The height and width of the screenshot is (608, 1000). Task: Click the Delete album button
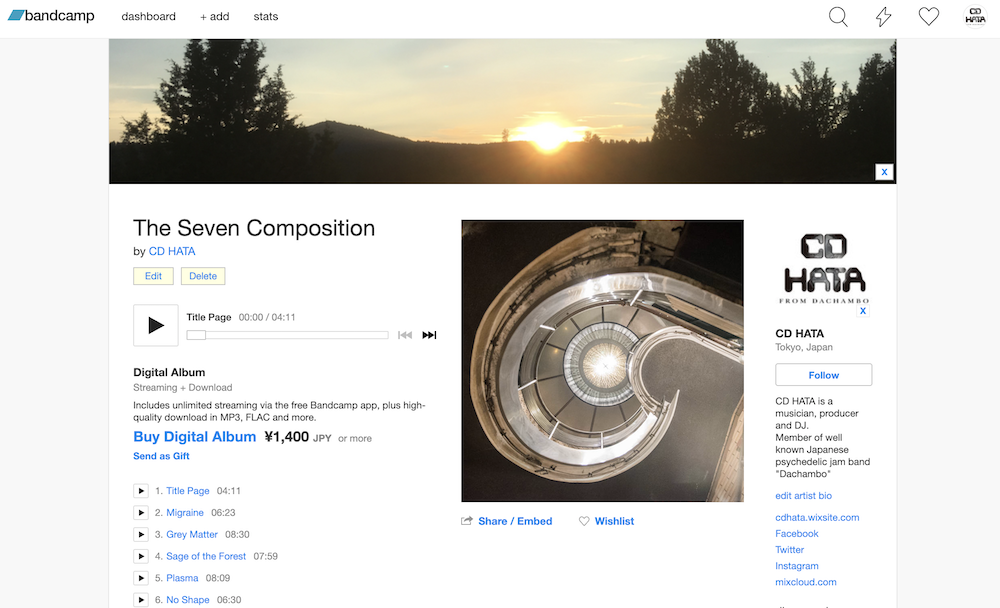tap(203, 276)
